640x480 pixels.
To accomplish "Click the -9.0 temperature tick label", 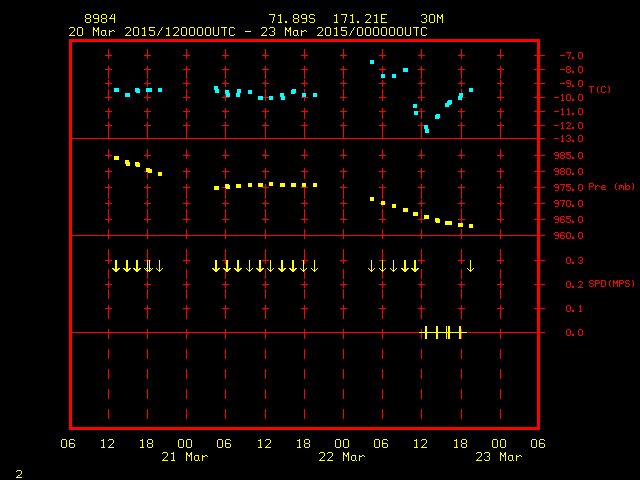I will [571, 84].
